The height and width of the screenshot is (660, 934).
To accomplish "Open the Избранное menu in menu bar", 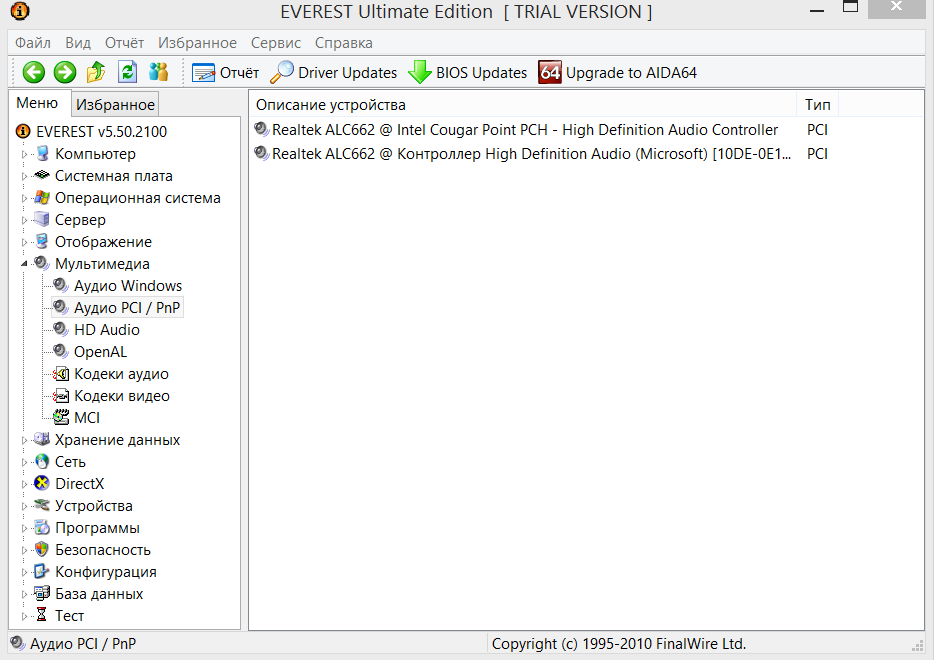I will tap(197, 43).
